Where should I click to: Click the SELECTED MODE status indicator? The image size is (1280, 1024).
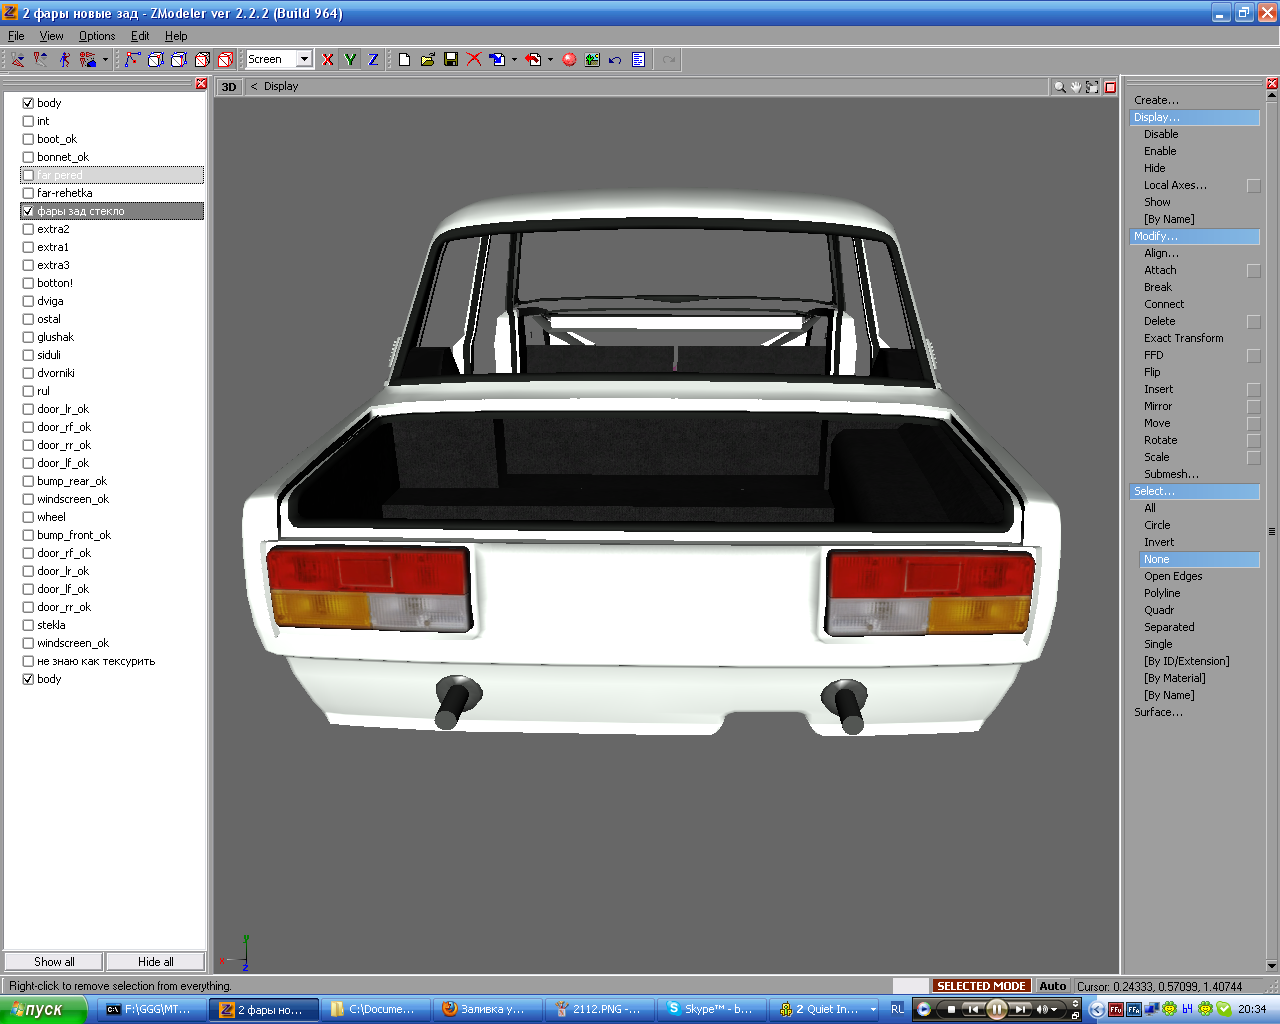(x=980, y=986)
